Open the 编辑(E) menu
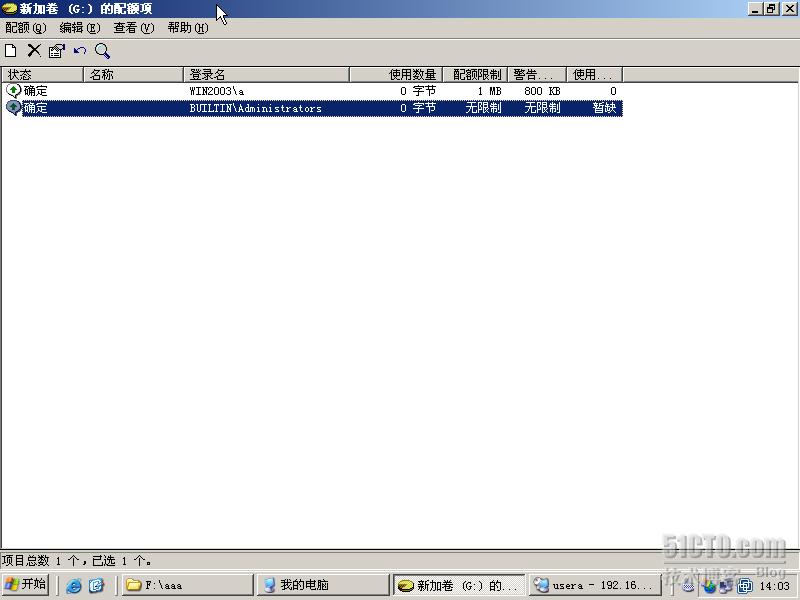 [x=80, y=28]
